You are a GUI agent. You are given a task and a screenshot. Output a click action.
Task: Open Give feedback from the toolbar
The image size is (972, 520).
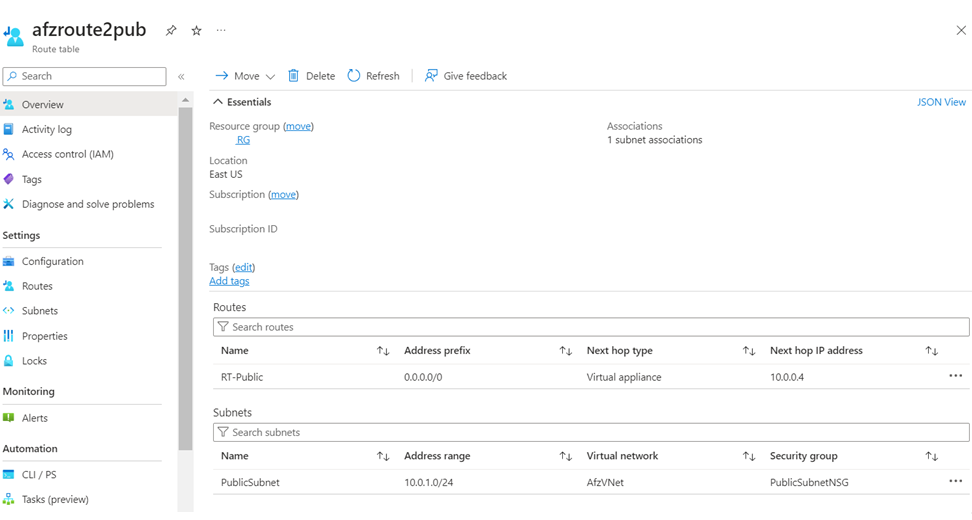(x=431, y=76)
